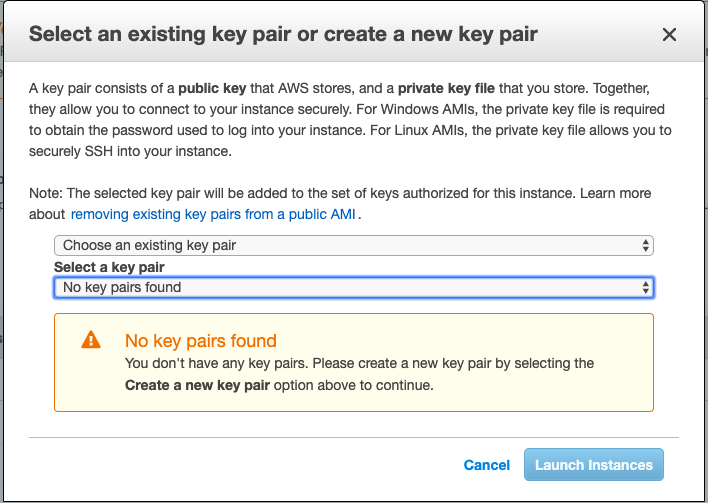Click the bold 'private key file' text

pos(446,88)
